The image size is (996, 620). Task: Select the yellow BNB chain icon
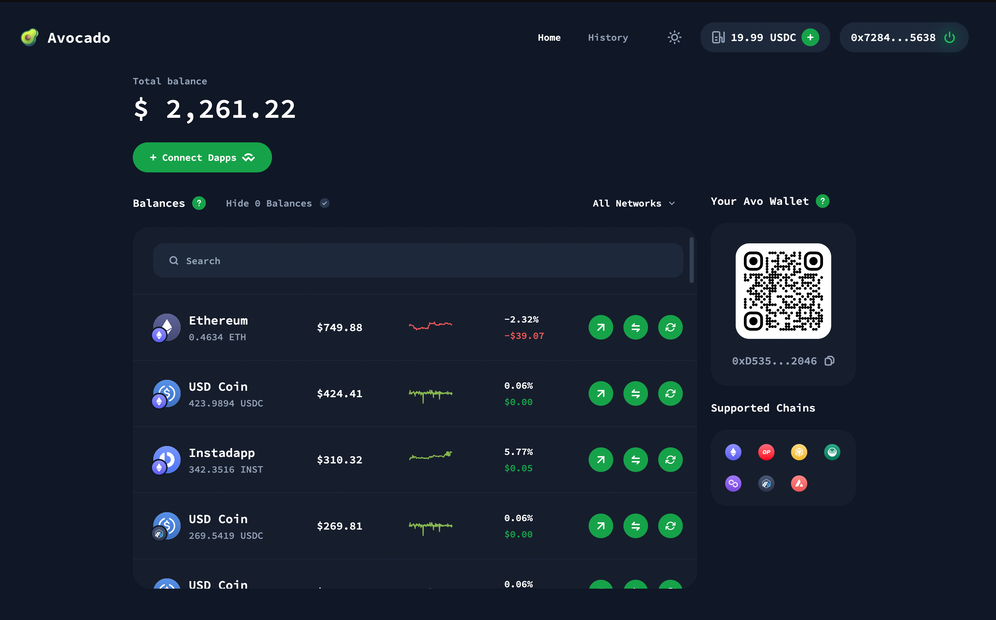pyautogui.click(x=799, y=452)
